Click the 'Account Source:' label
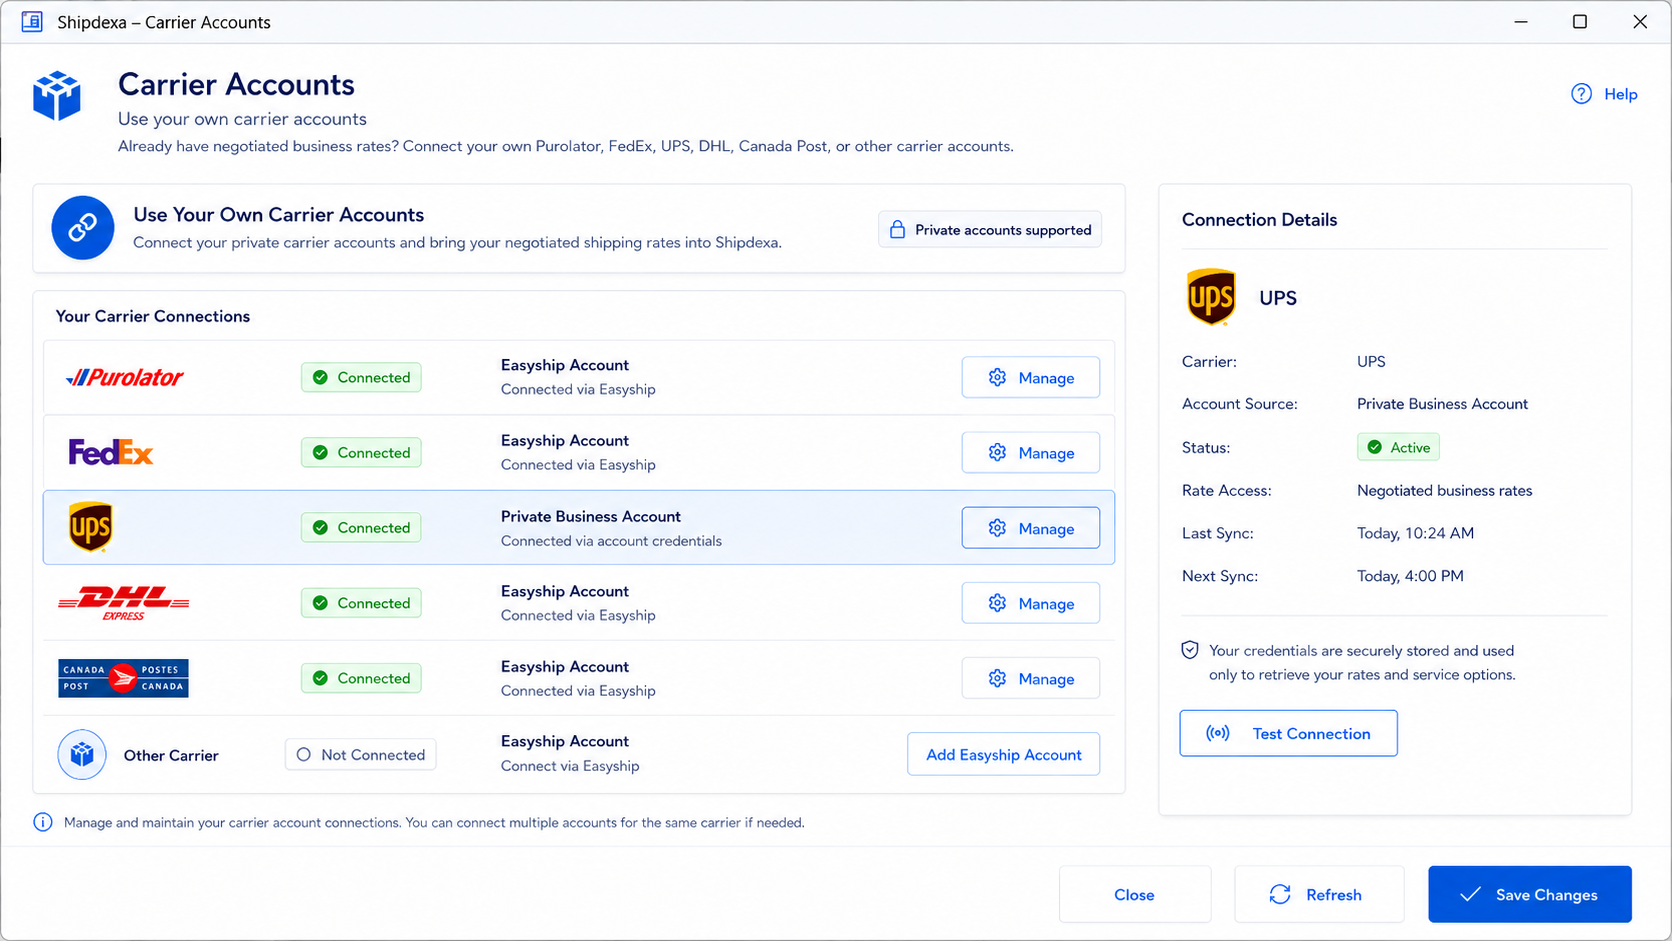The image size is (1672, 941). click(x=1240, y=404)
